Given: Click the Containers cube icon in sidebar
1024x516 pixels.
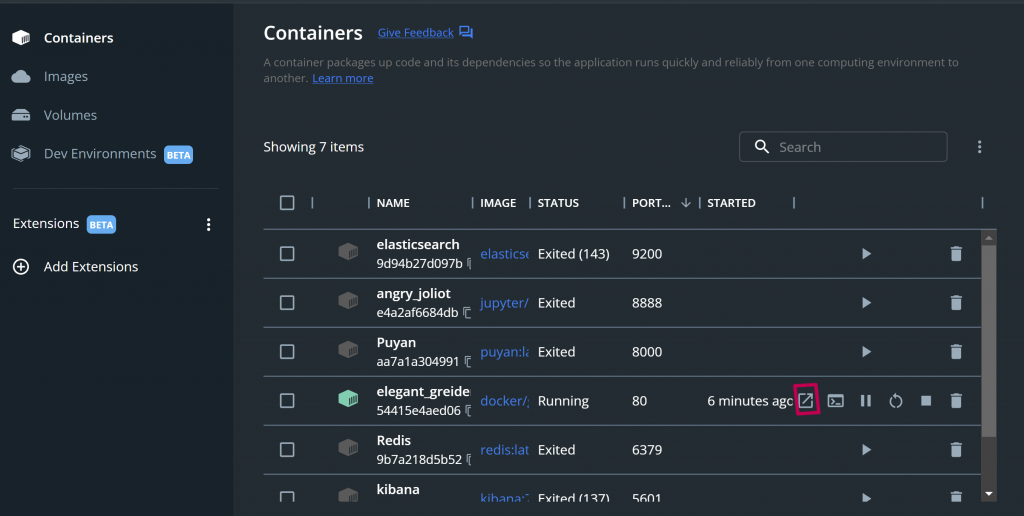Looking at the screenshot, I should (21, 38).
